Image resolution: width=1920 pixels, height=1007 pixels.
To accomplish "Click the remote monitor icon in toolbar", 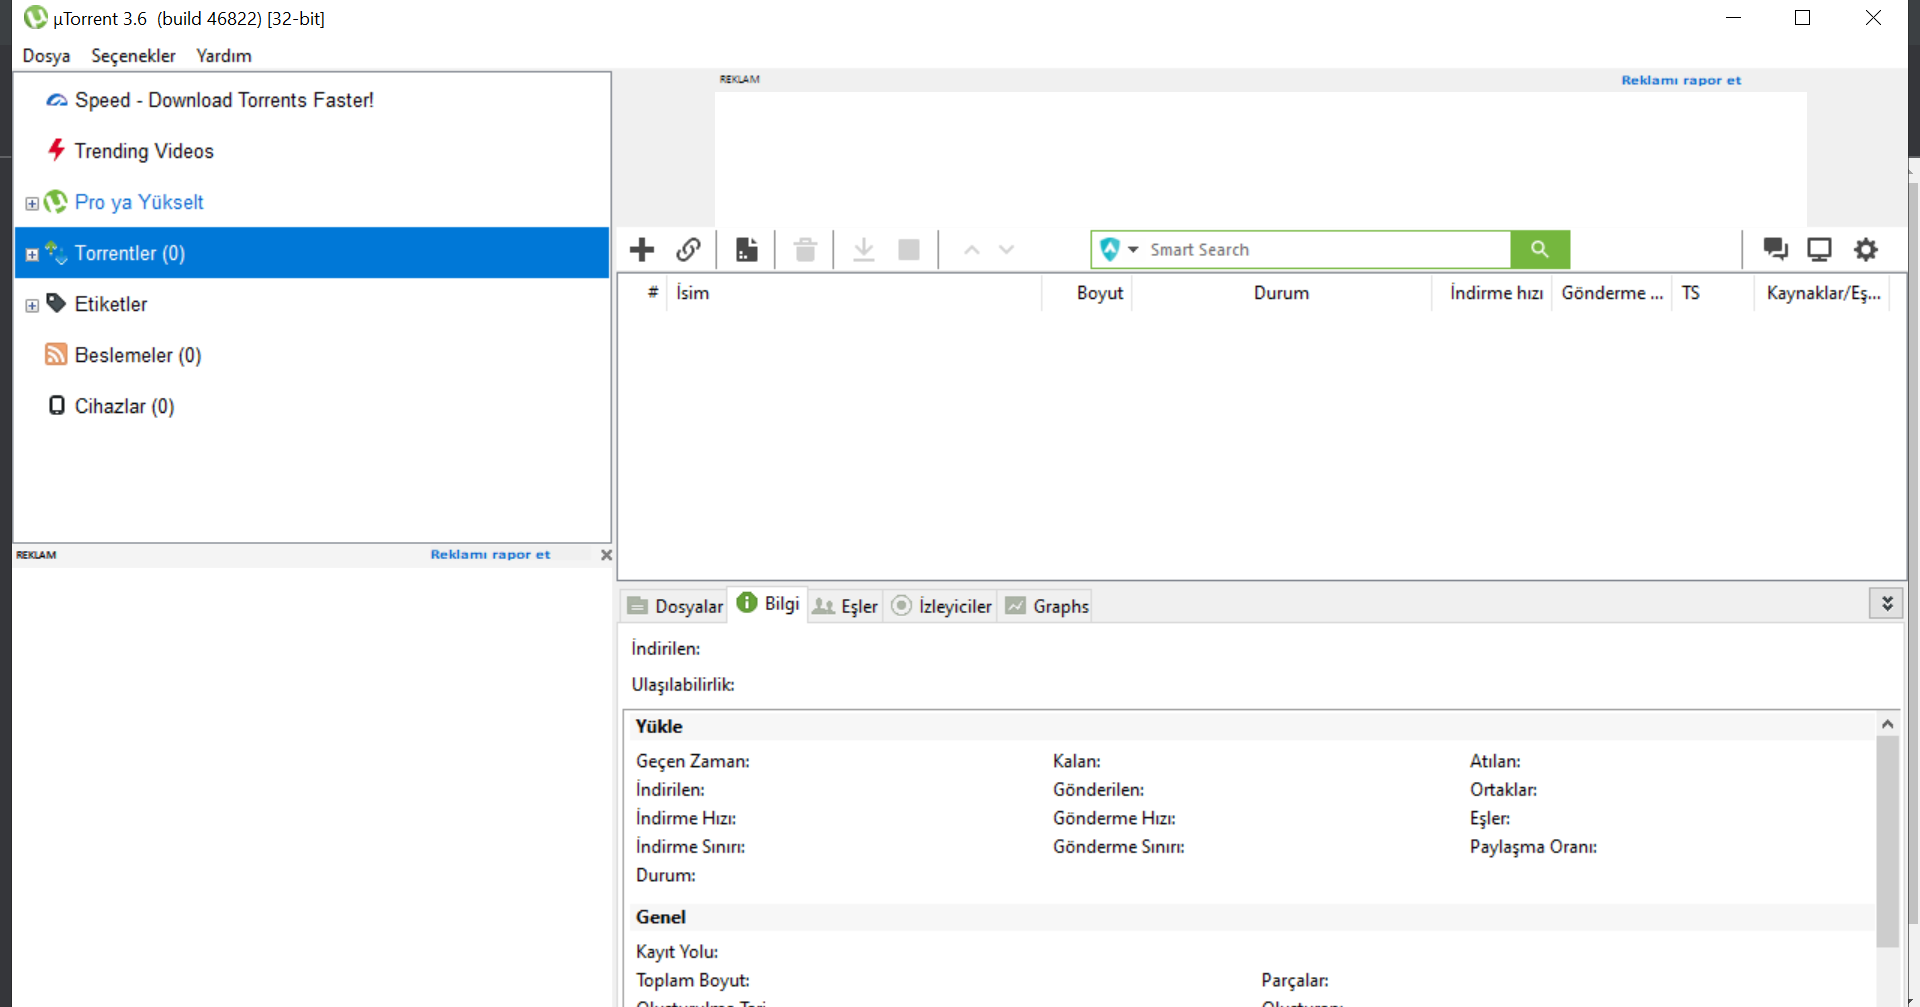I will coord(1819,249).
